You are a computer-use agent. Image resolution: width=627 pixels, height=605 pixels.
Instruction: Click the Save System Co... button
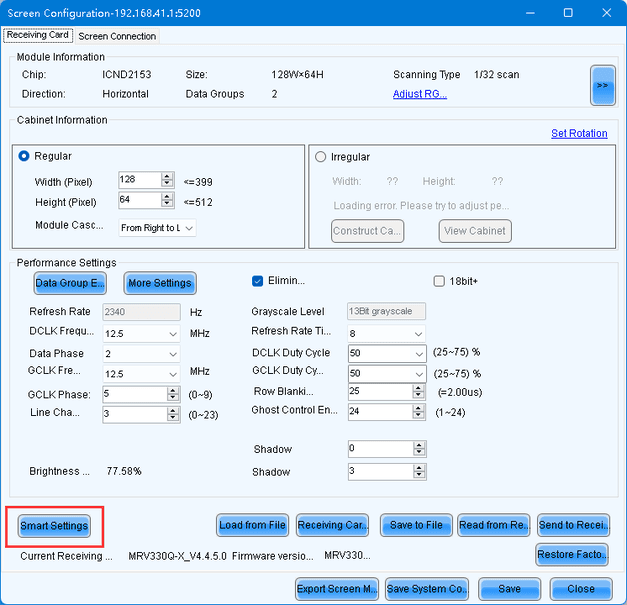[427, 589]
